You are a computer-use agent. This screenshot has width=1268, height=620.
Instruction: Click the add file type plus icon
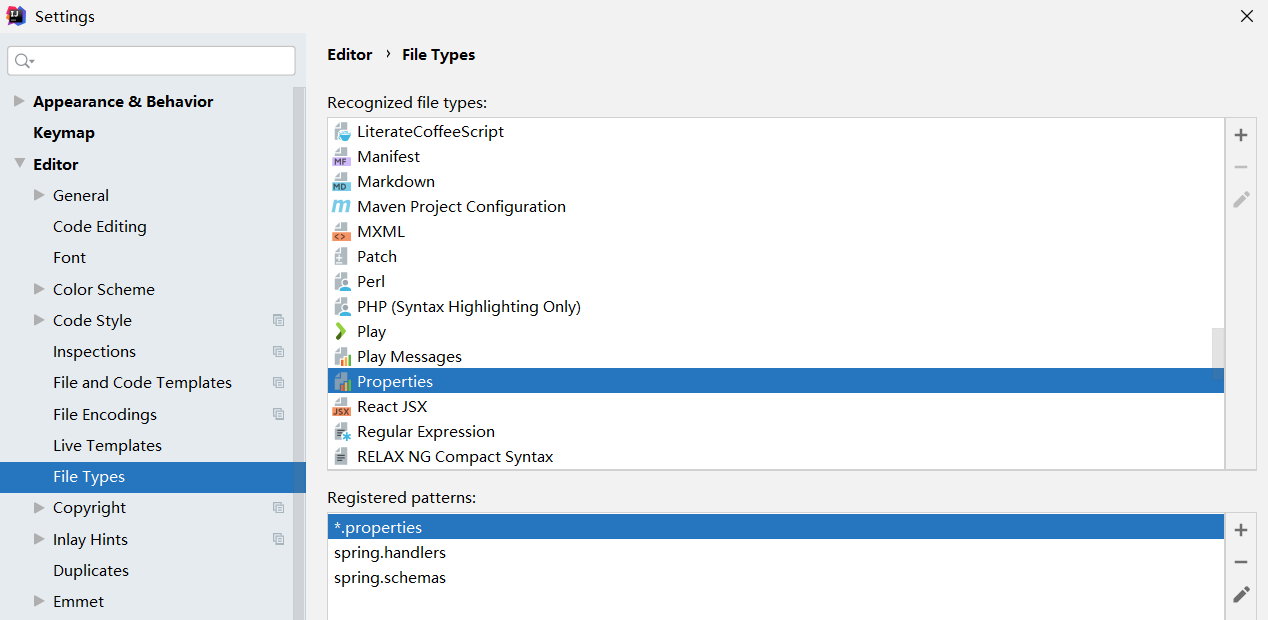tap(1241, 135)
